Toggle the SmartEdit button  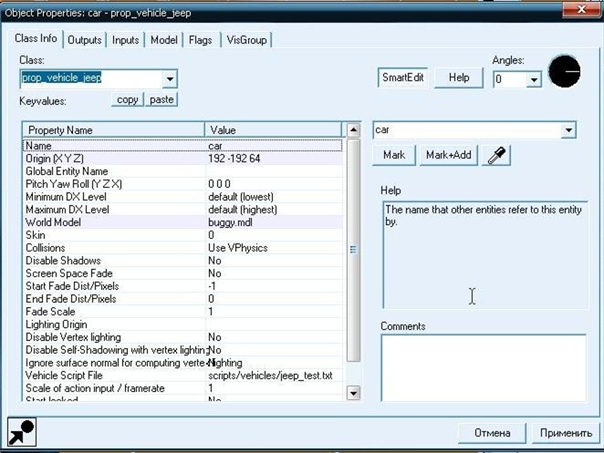pyautogui.click(x=403, y=78)
